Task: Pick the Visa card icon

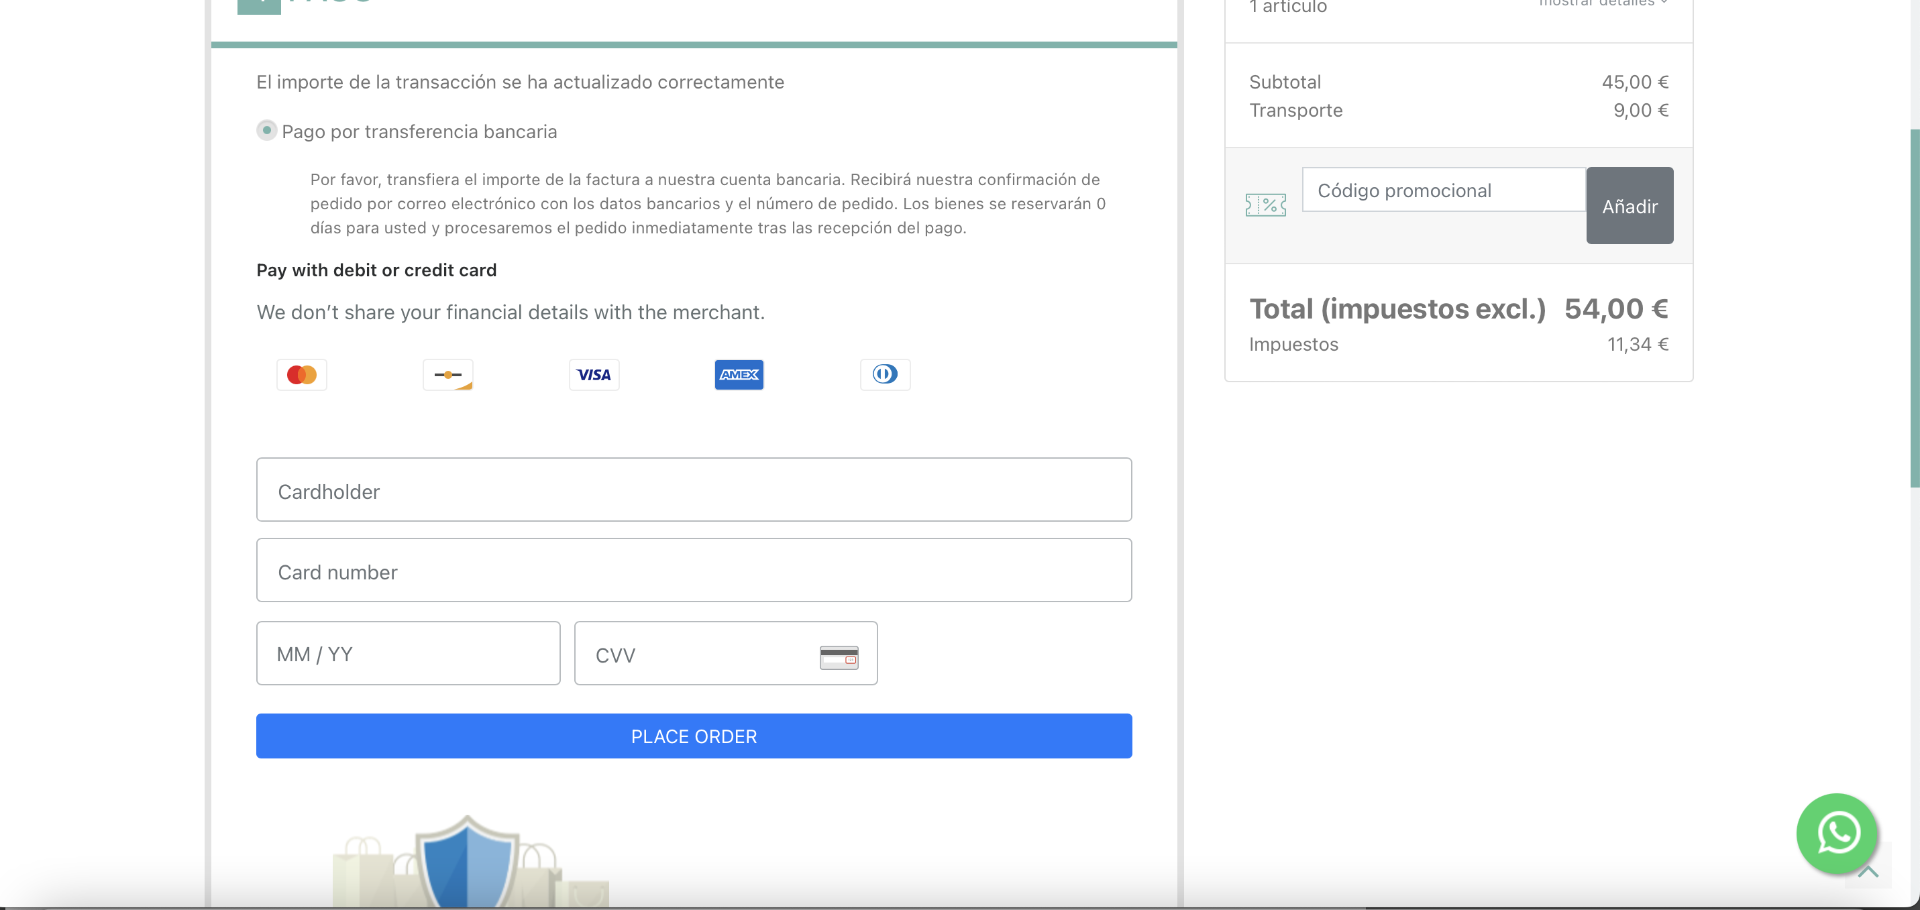Action: point(594,375)
